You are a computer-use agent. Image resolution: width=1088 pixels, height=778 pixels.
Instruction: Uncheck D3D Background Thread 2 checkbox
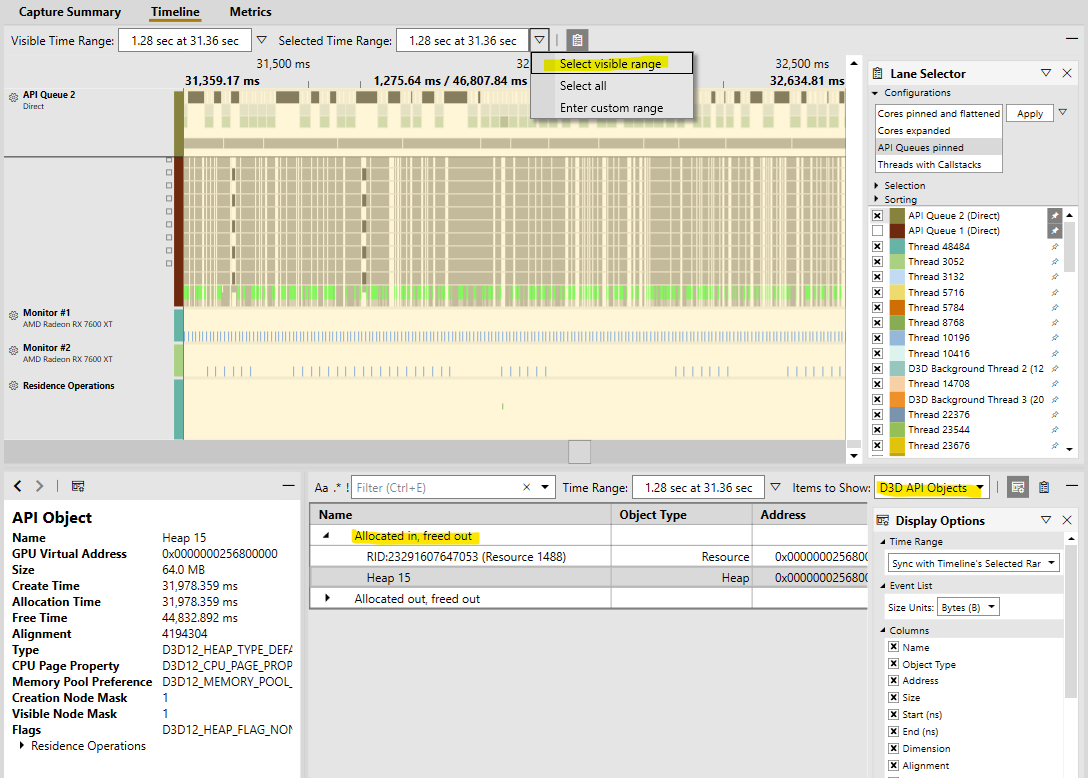coord(877,369)
